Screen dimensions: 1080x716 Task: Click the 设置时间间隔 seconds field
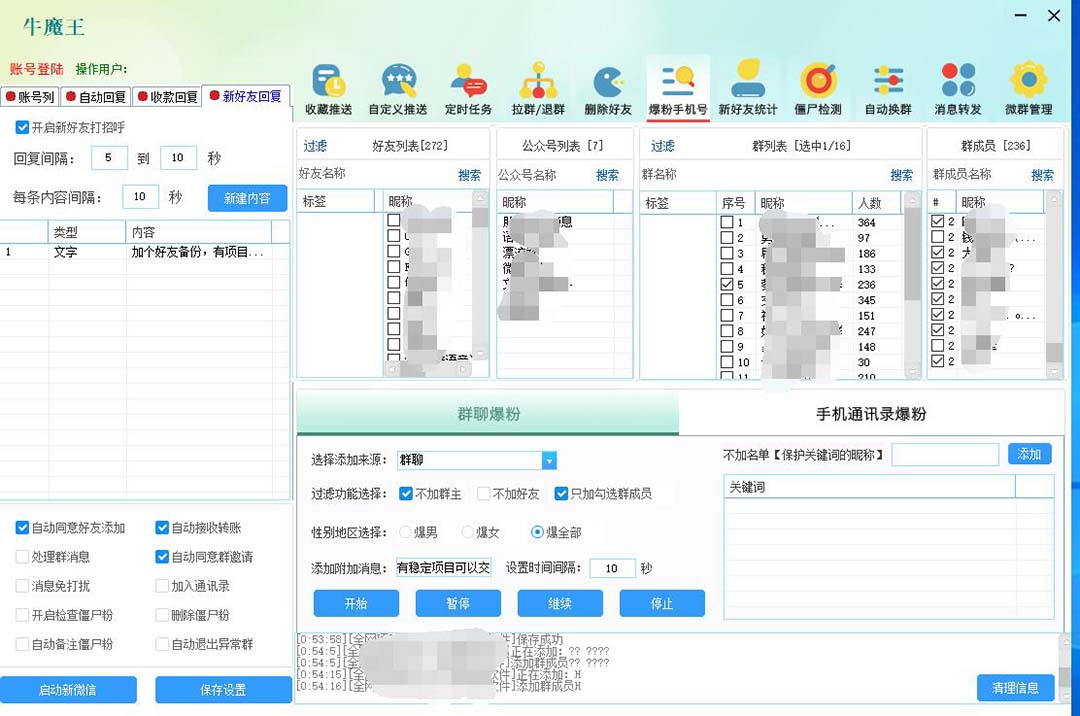click(613, 568)
